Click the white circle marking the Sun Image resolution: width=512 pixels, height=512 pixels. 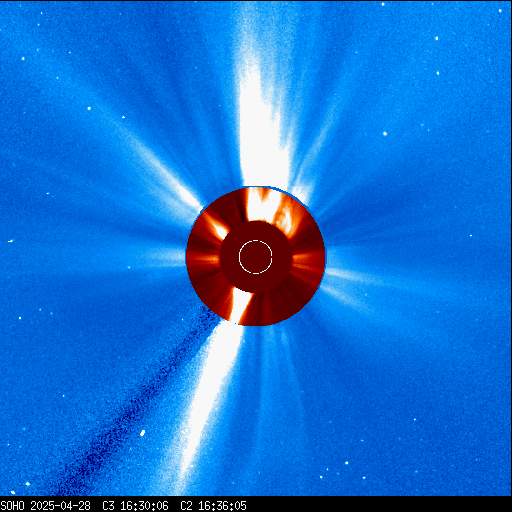256,257
